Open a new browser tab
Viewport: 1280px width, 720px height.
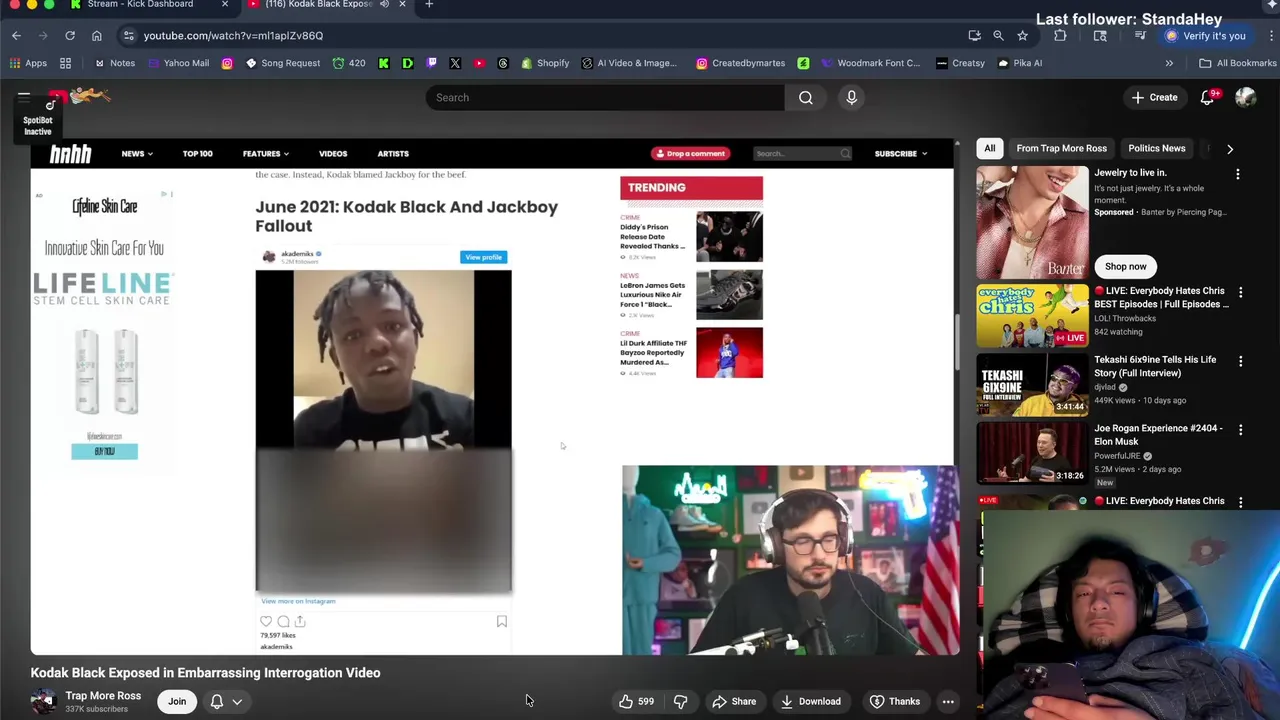click(429, 5)
